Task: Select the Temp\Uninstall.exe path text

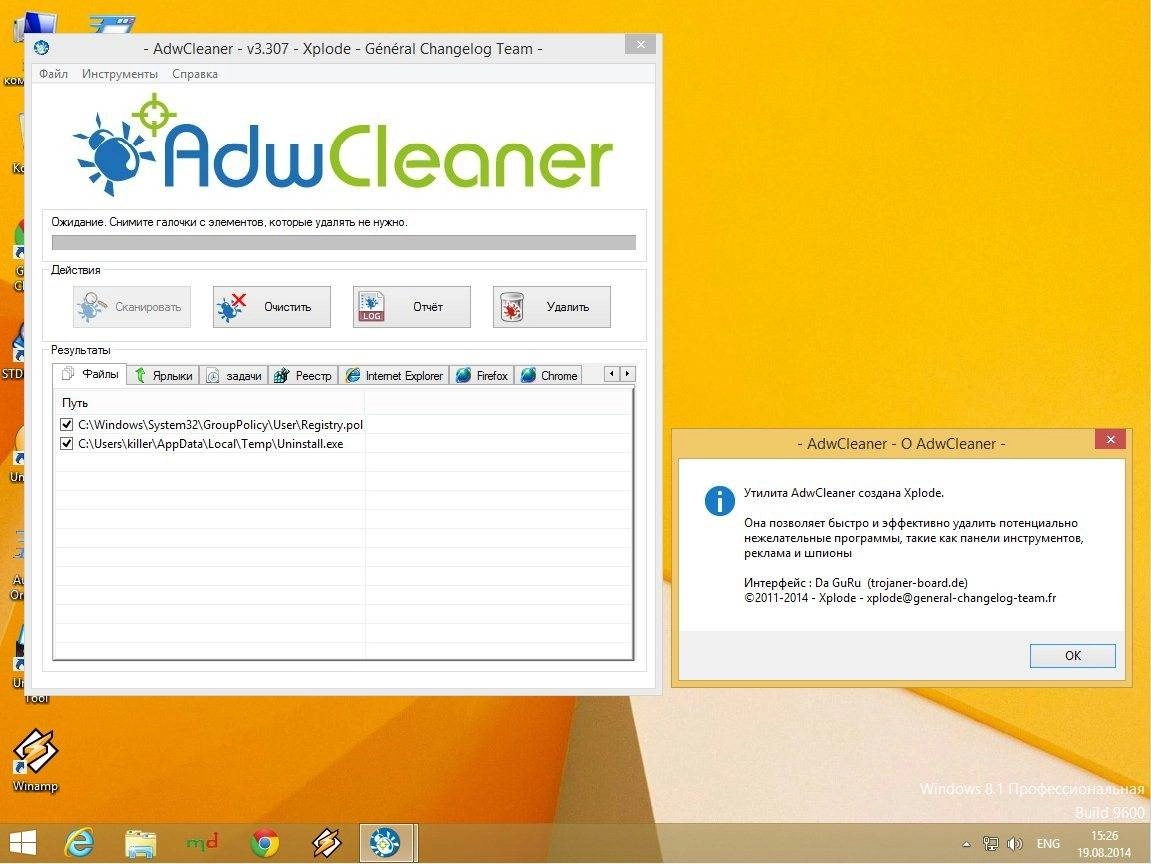Action: (x=211, y=443)
